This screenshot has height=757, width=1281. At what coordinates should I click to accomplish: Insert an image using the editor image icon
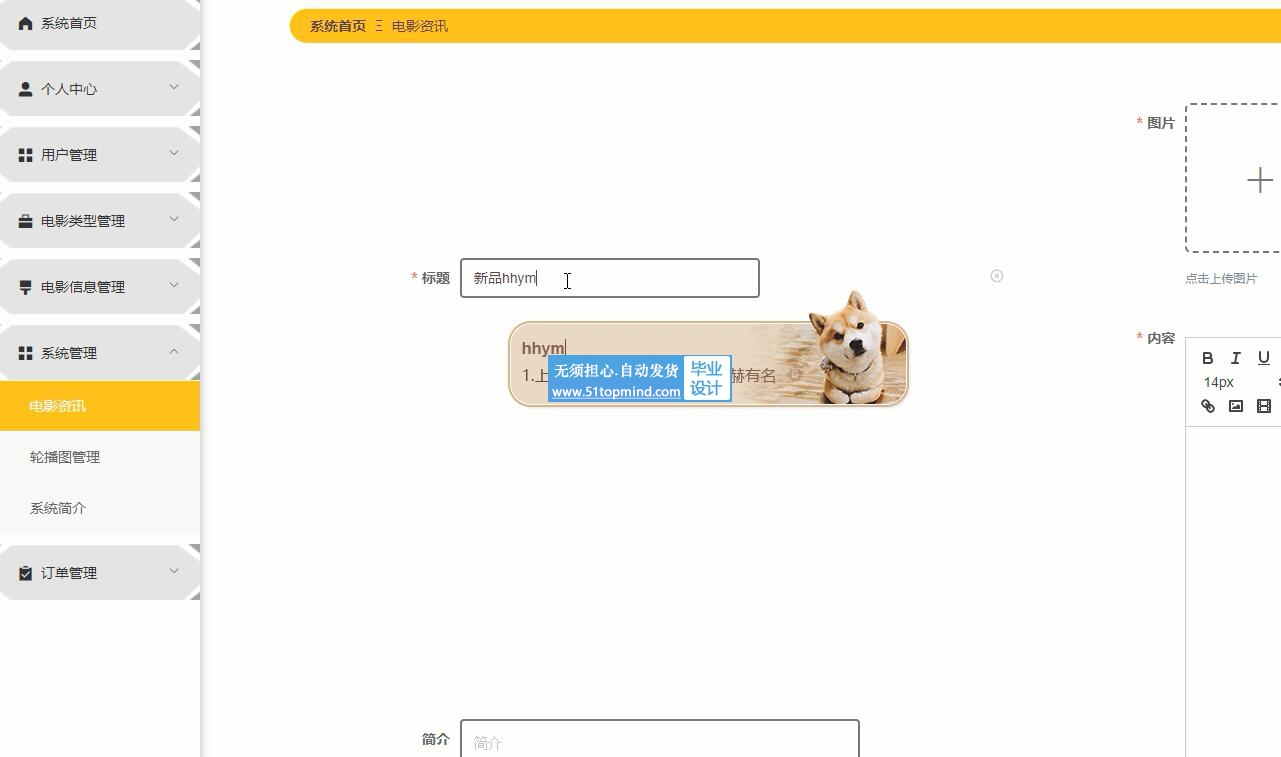tap(1236, 406)
